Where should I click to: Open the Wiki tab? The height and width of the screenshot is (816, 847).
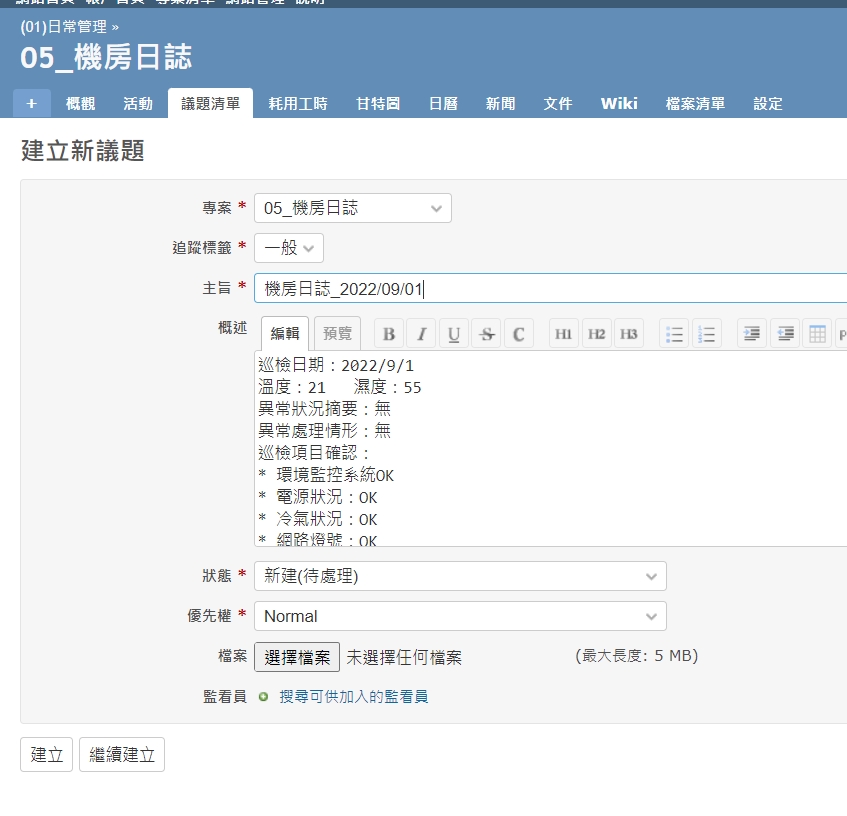coord(619,104)
